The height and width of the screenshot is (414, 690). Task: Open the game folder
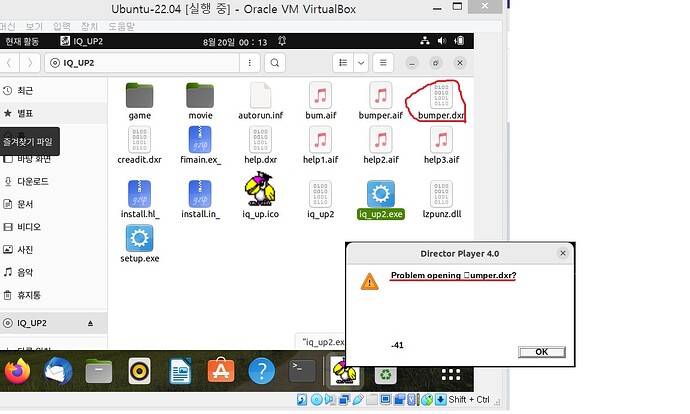[x=139, y=101]
